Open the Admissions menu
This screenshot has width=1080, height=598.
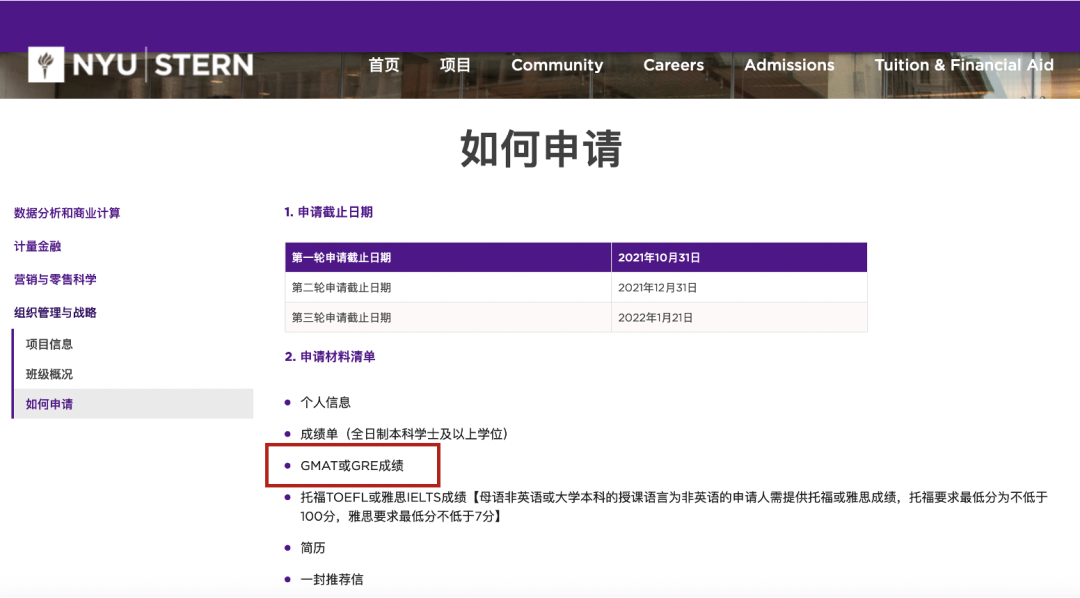[789, 65]
